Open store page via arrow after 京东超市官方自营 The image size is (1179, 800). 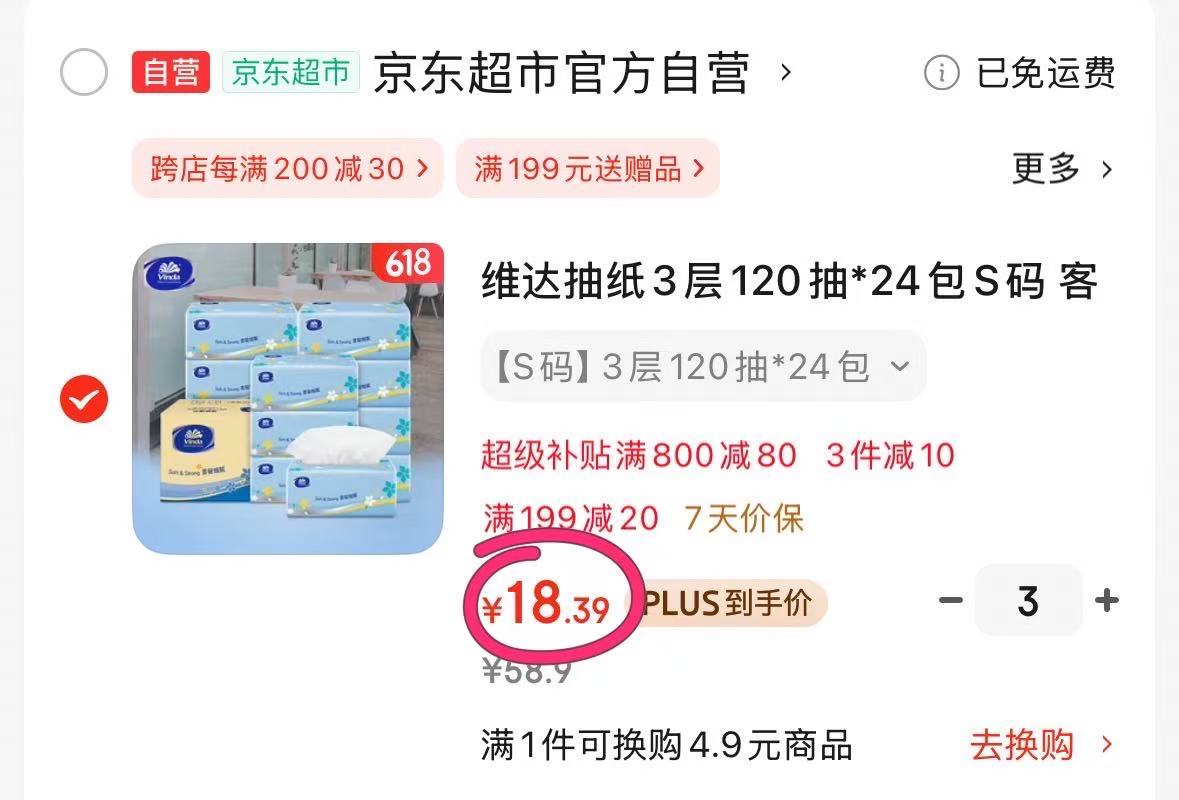786,72
